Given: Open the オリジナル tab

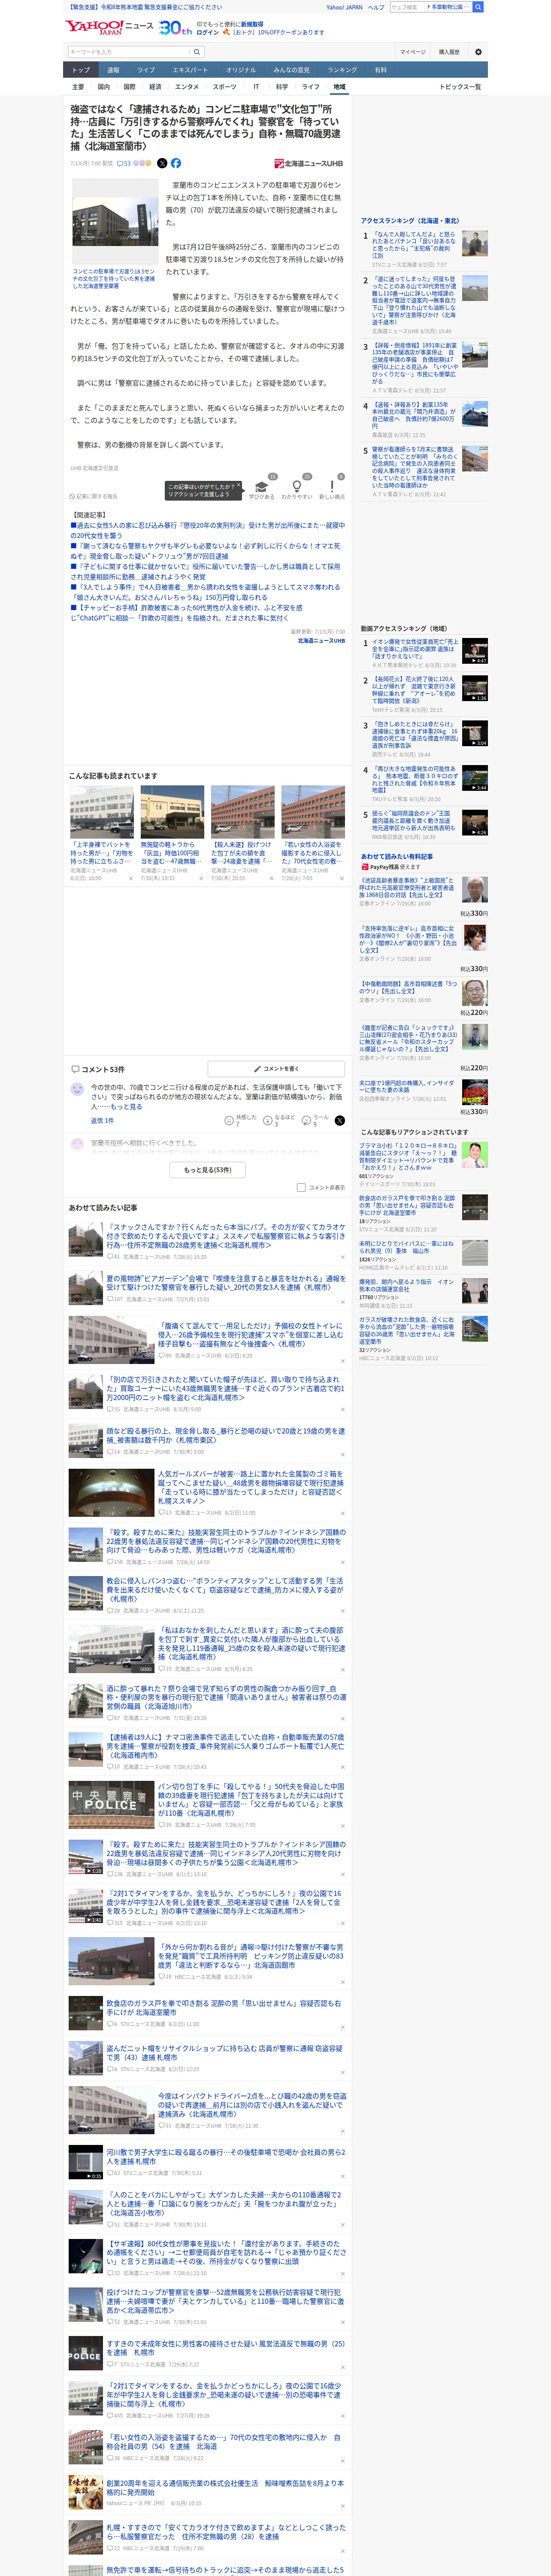Looking at the screenshot, I should 241,70.
